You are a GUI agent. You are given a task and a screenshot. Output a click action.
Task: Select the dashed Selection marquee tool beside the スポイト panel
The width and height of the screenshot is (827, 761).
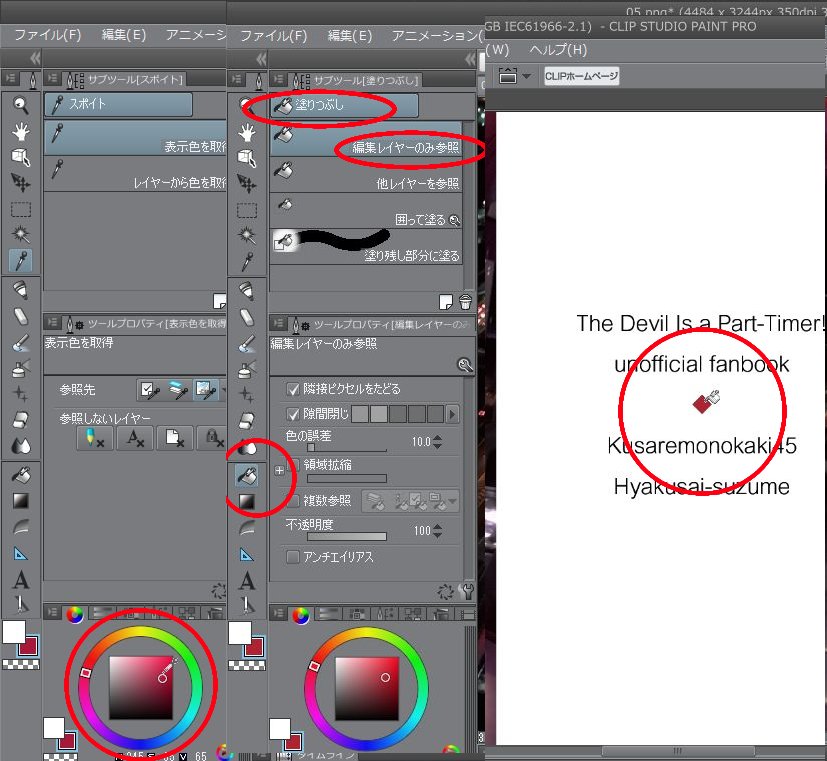point(21,209)
